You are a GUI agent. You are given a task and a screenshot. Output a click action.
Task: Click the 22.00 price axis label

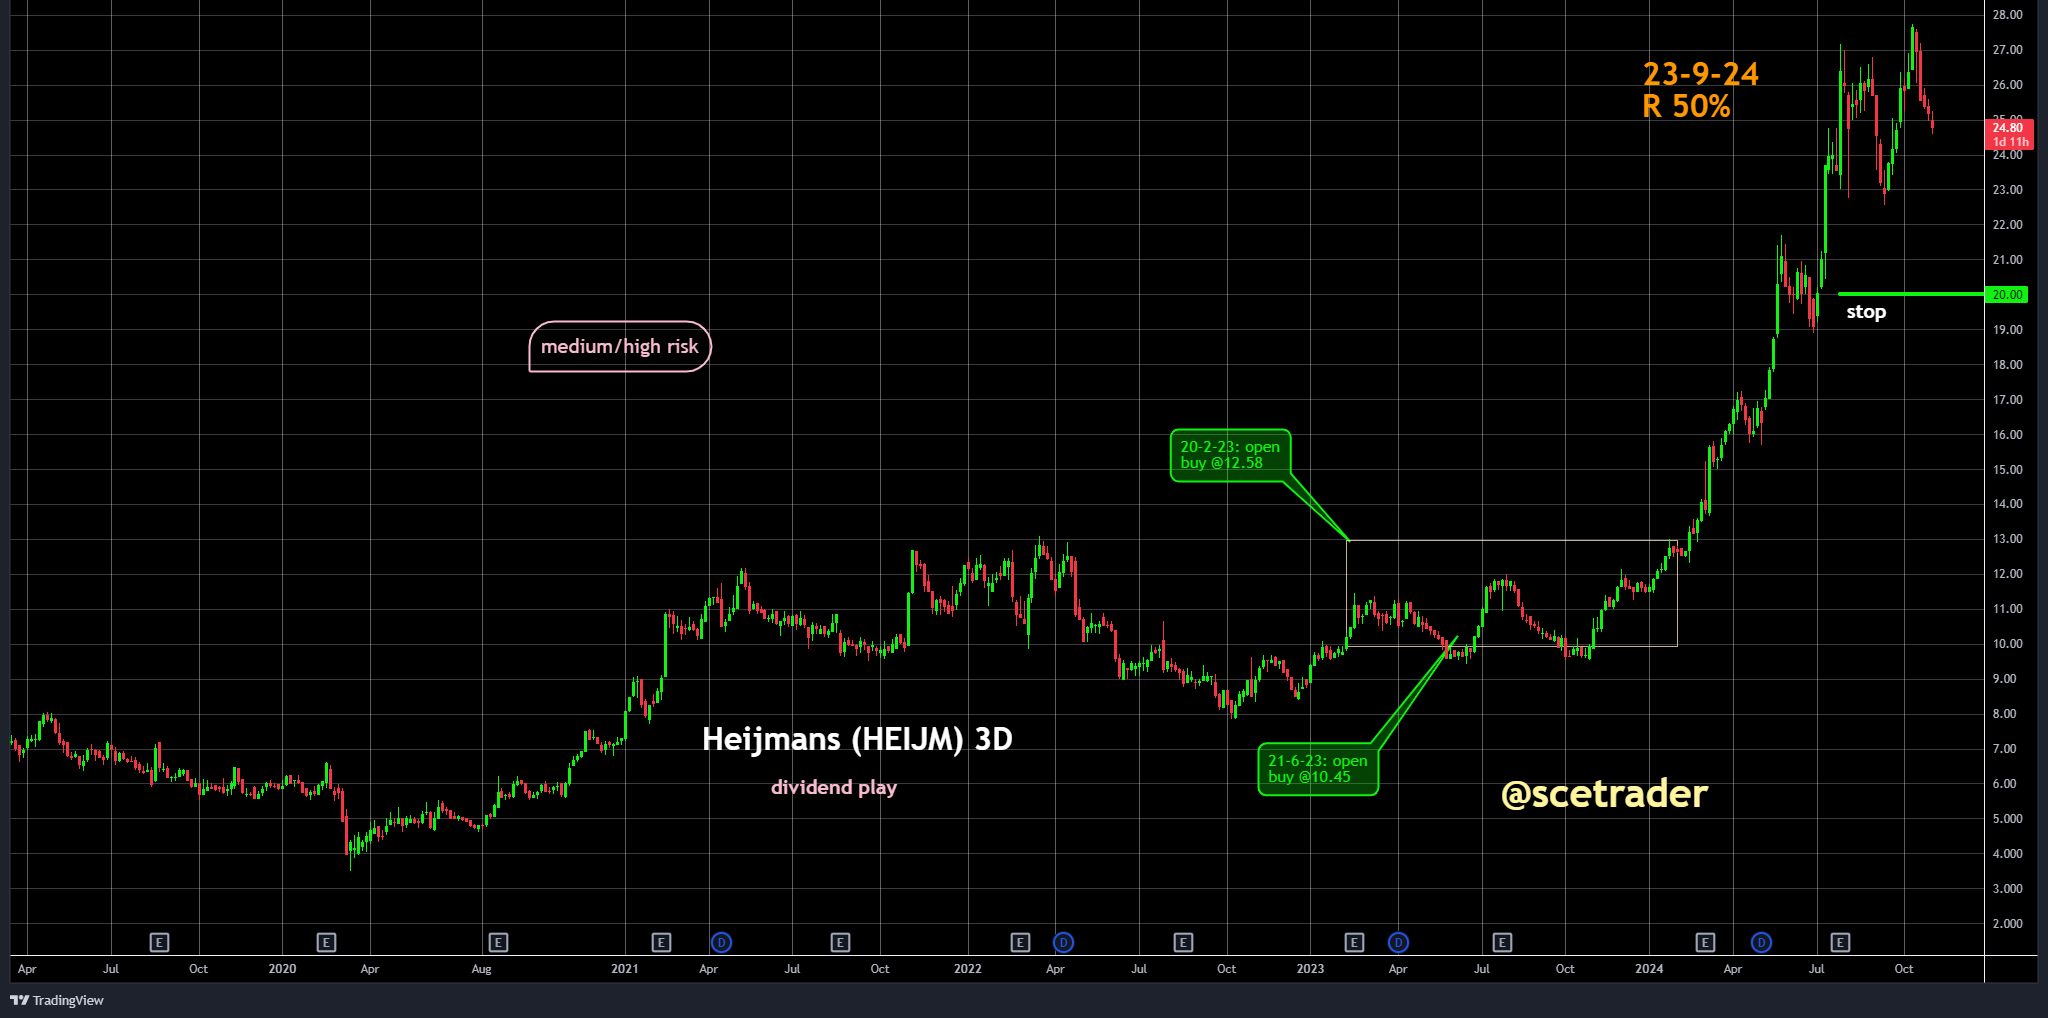(2007, 225)
